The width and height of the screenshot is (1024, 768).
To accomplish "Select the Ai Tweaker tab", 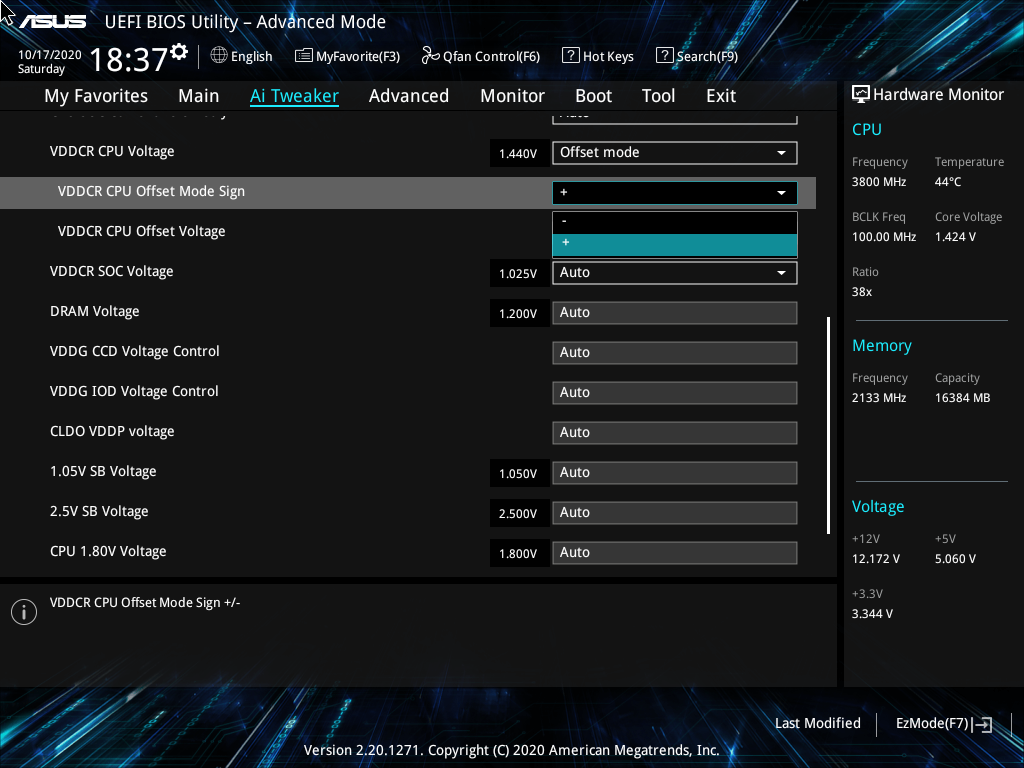I will click(x=294, y=96).
